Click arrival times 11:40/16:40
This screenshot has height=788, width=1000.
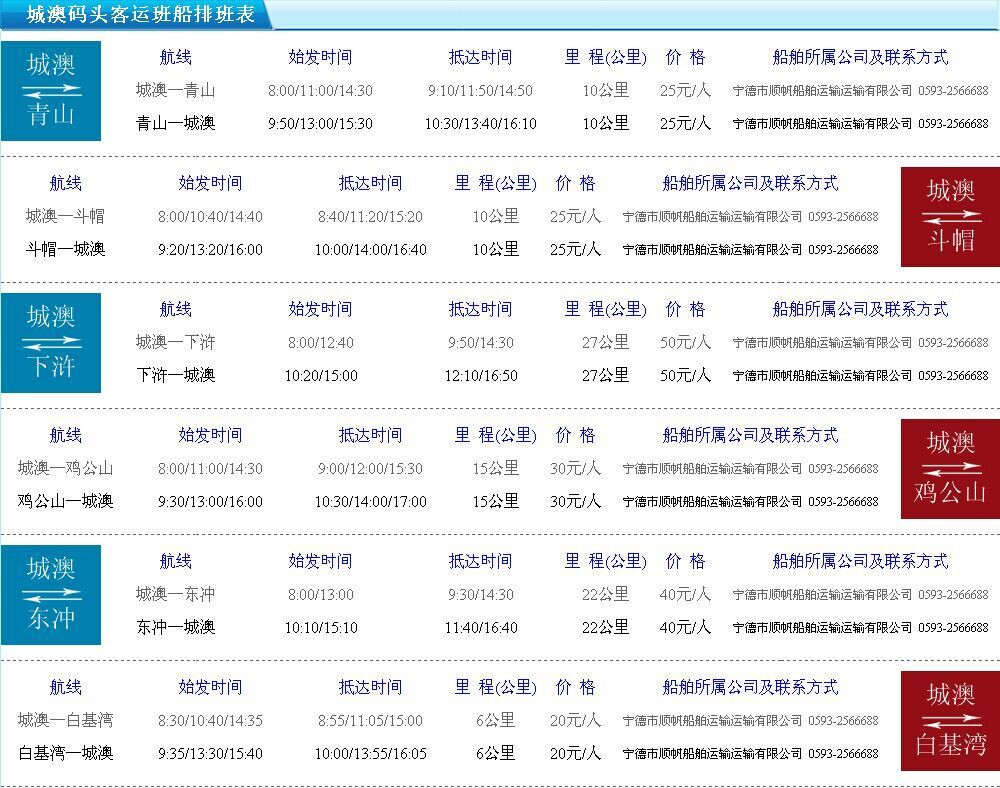(x=480, y=627)
